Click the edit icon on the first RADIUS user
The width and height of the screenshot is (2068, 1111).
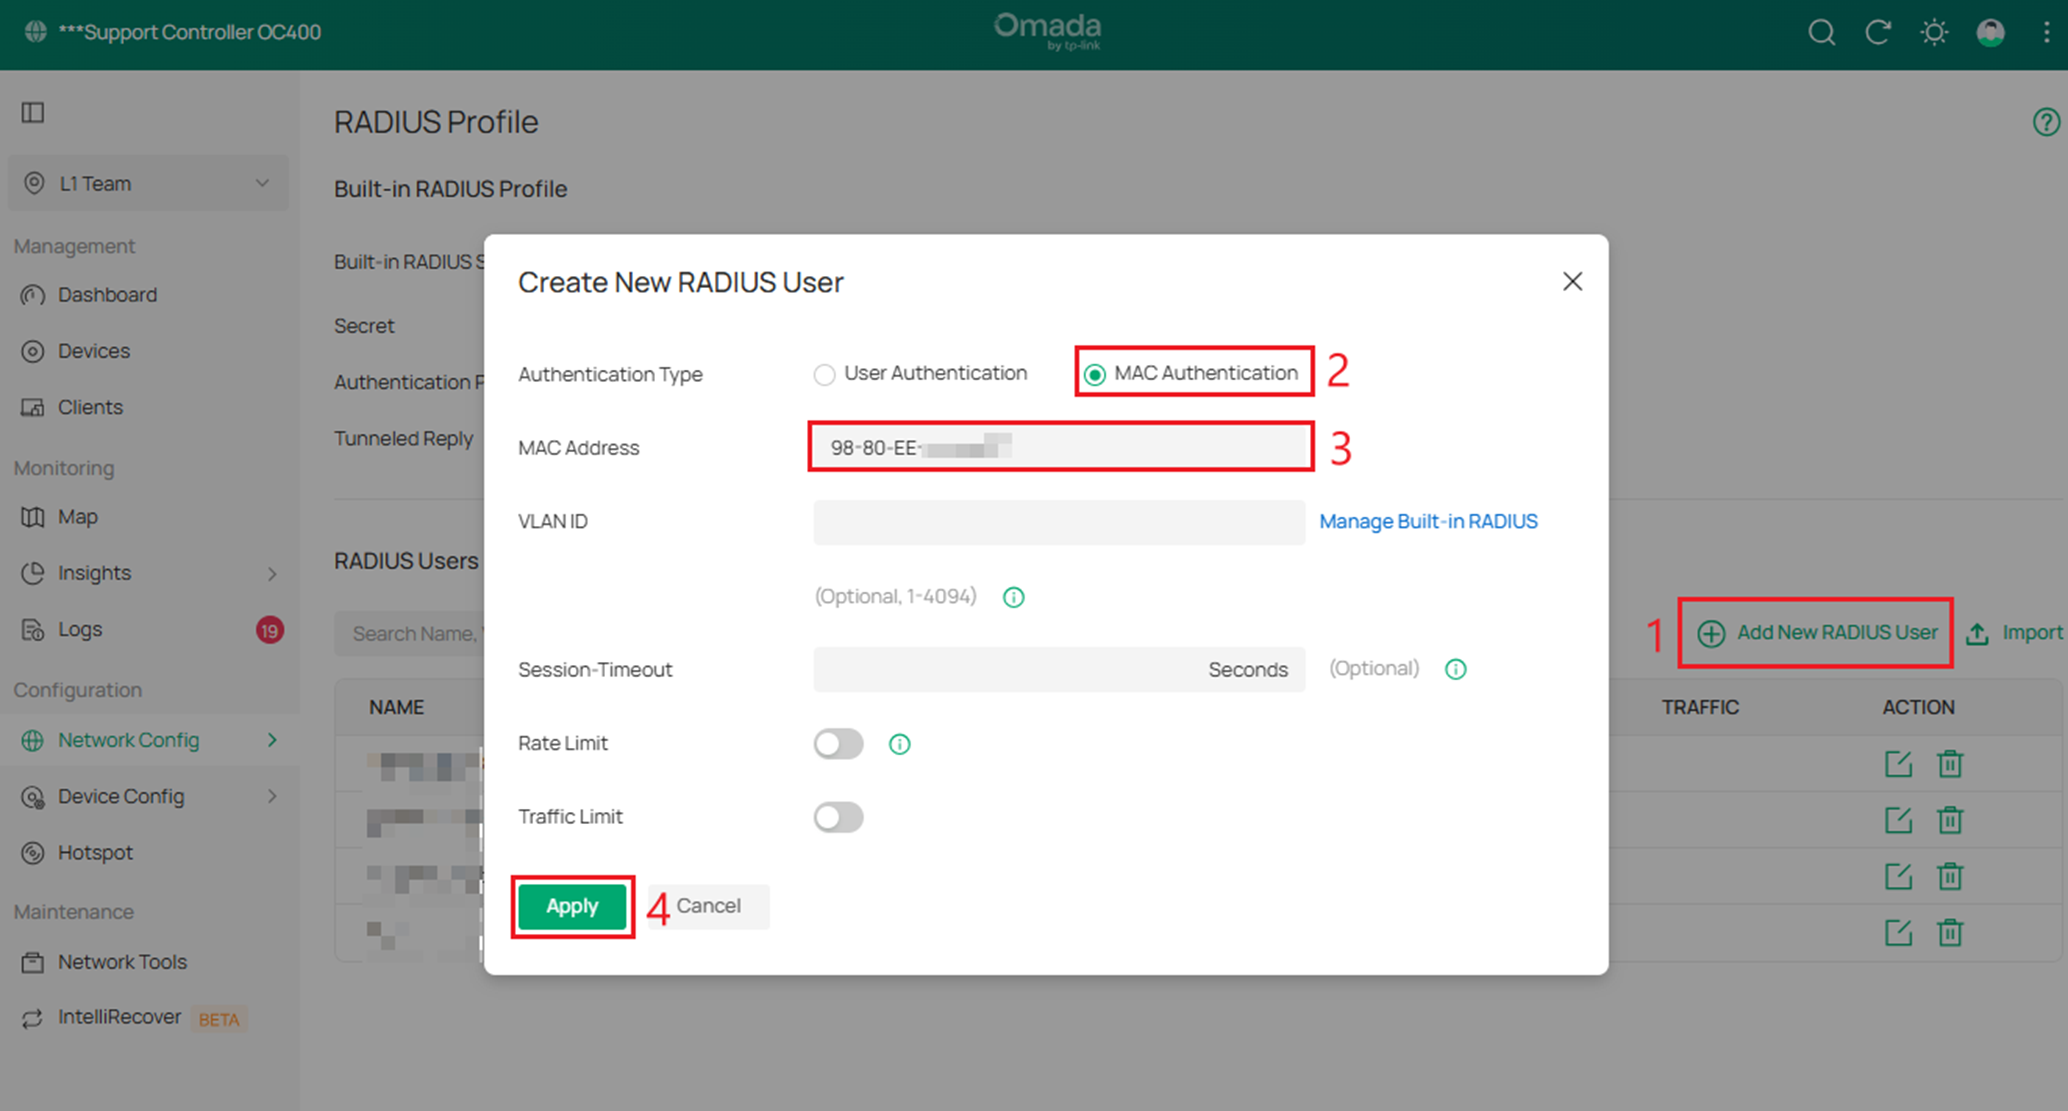(x=1898, y=763)
